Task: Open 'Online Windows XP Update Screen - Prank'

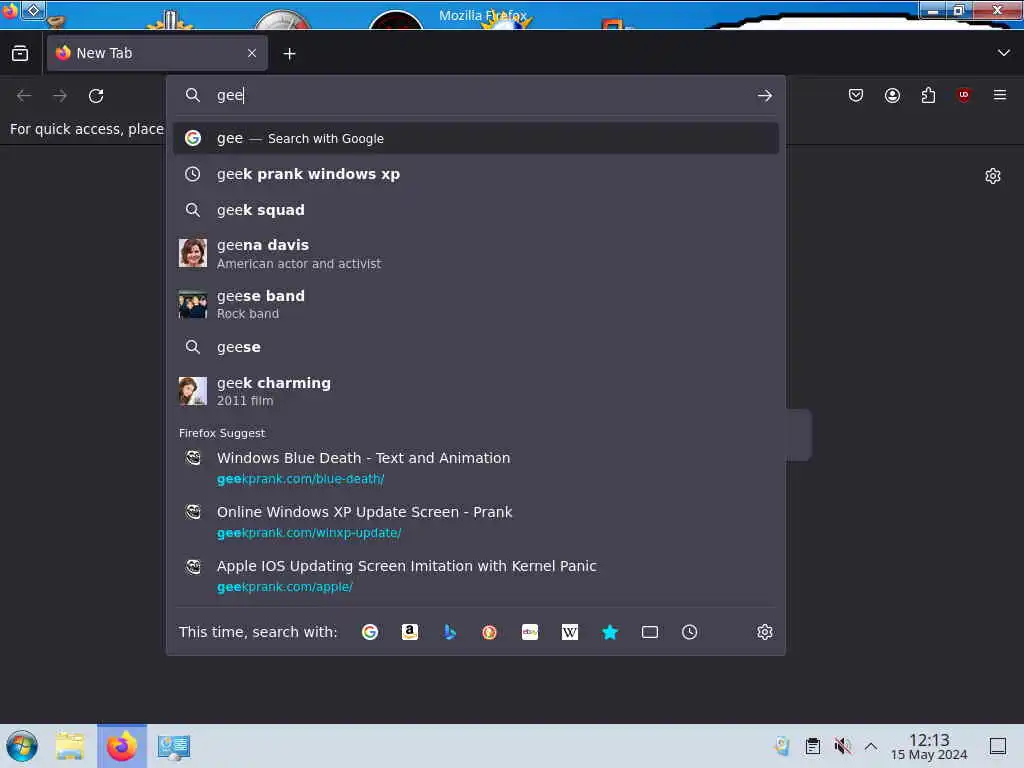Action: pyautogui.click(x=475, y=522)
